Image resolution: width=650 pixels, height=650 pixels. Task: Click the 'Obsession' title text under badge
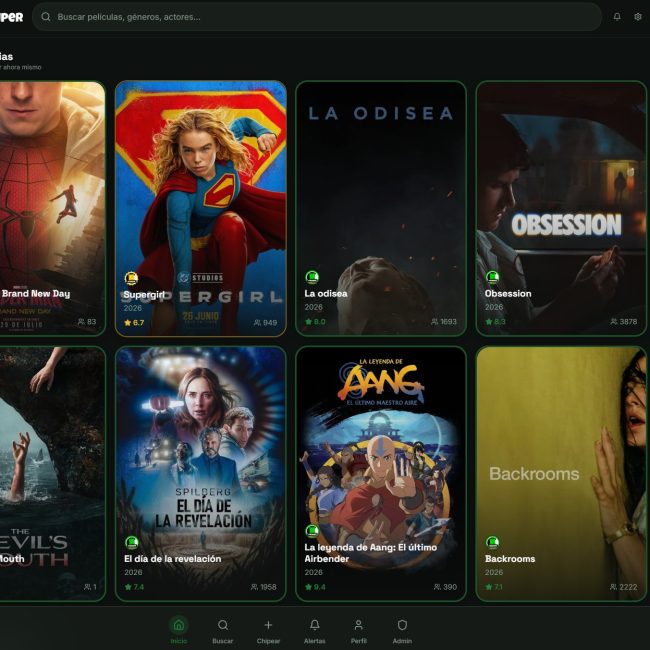[508, 293]
